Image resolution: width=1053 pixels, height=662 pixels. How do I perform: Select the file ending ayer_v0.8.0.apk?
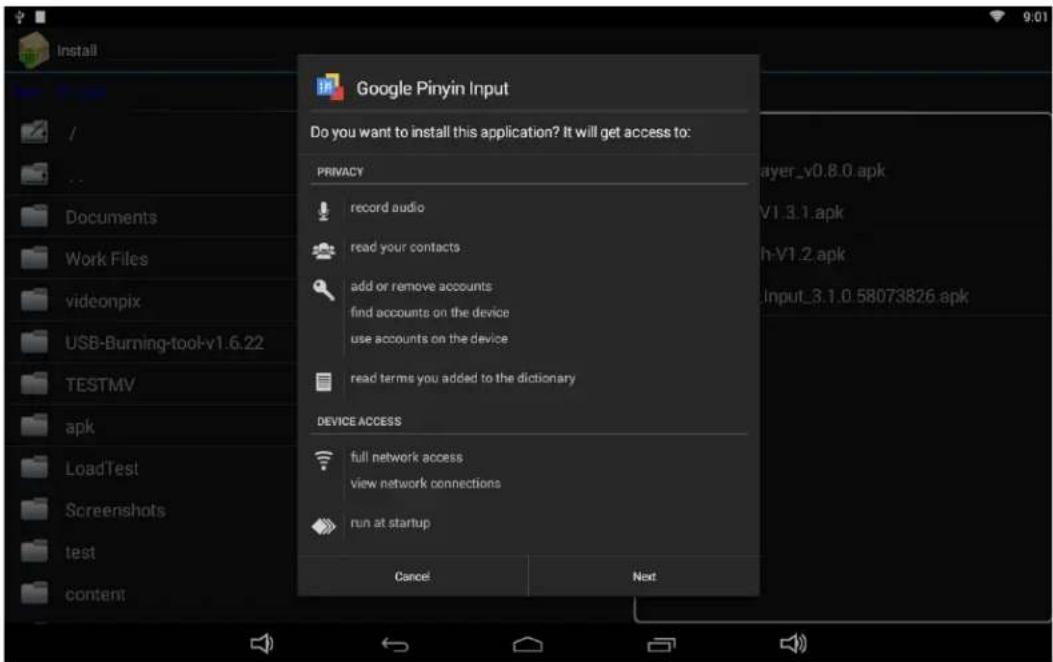(823, 171)
